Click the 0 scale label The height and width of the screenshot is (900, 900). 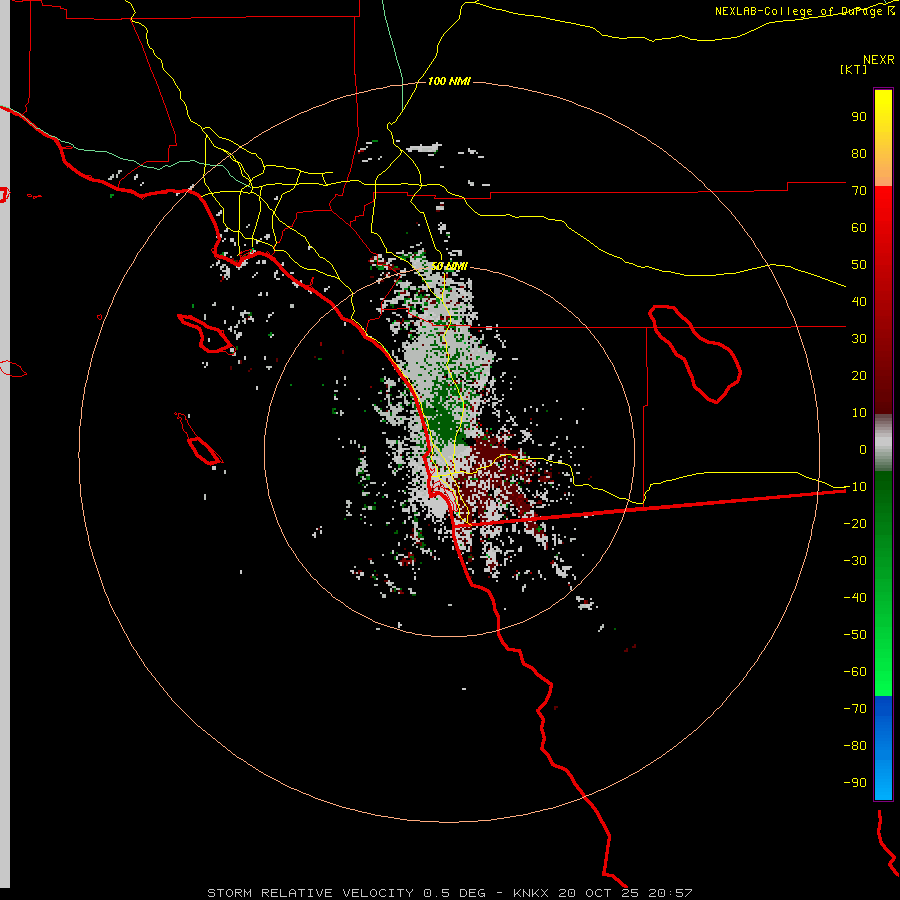[863, 449]
